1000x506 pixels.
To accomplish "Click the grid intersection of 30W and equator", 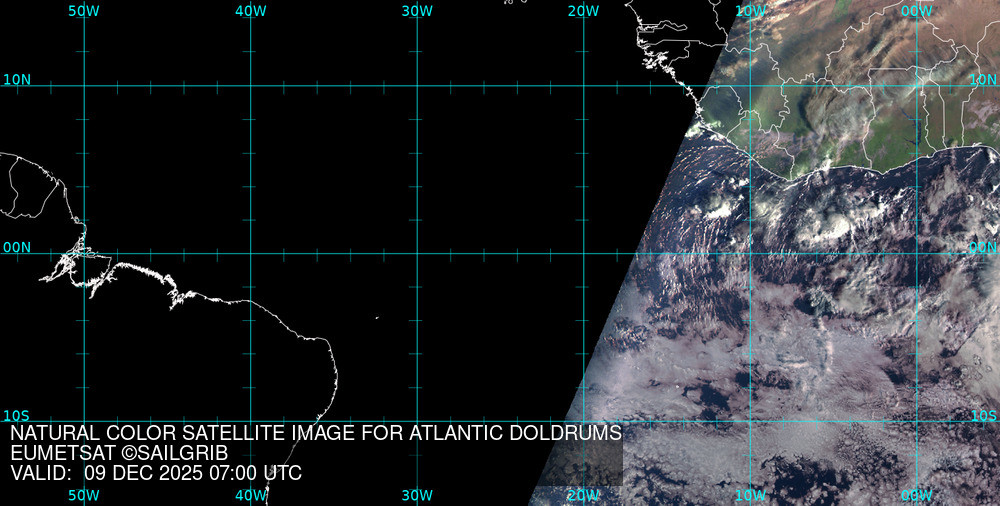I will coord(417,253).
